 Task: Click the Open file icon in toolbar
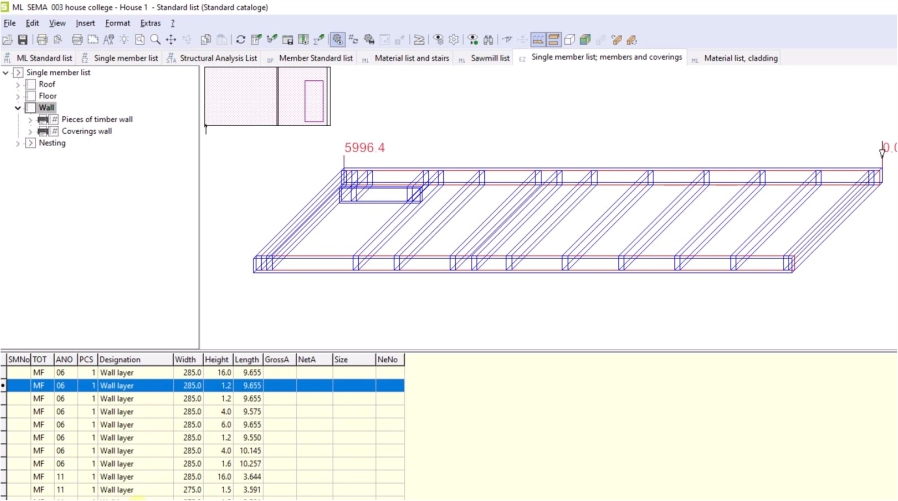tap(8, 40)
